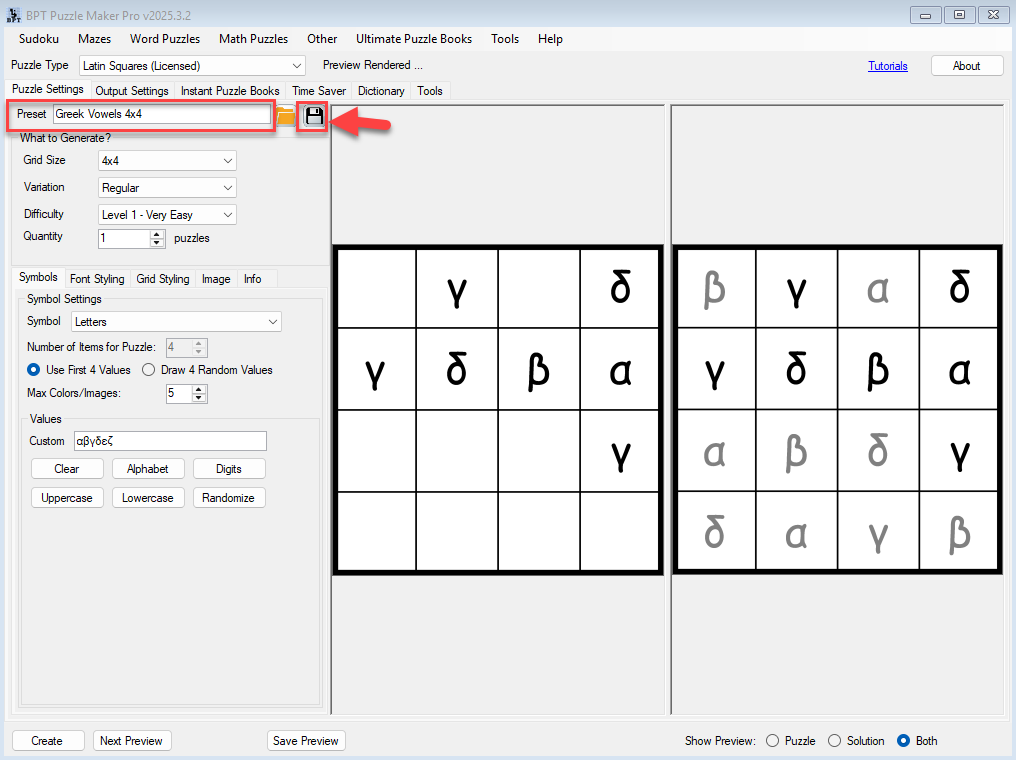The height and width of the screenshot is (760, 1016).
Task: Decrease Max Colors/Images with the down arrow
Action: 198,398
